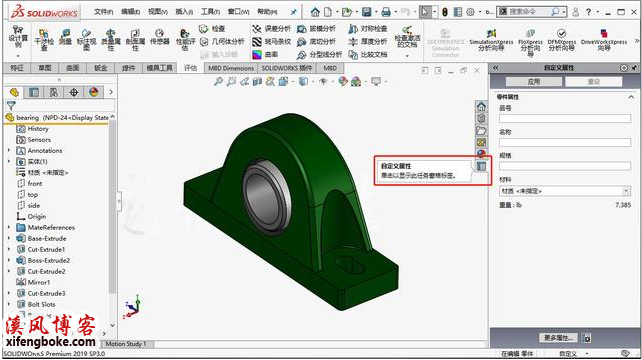Click the 自定义属性 custom properties task pane tab
The width and height of the screenshot is (642, 360).
pos(482,166)
